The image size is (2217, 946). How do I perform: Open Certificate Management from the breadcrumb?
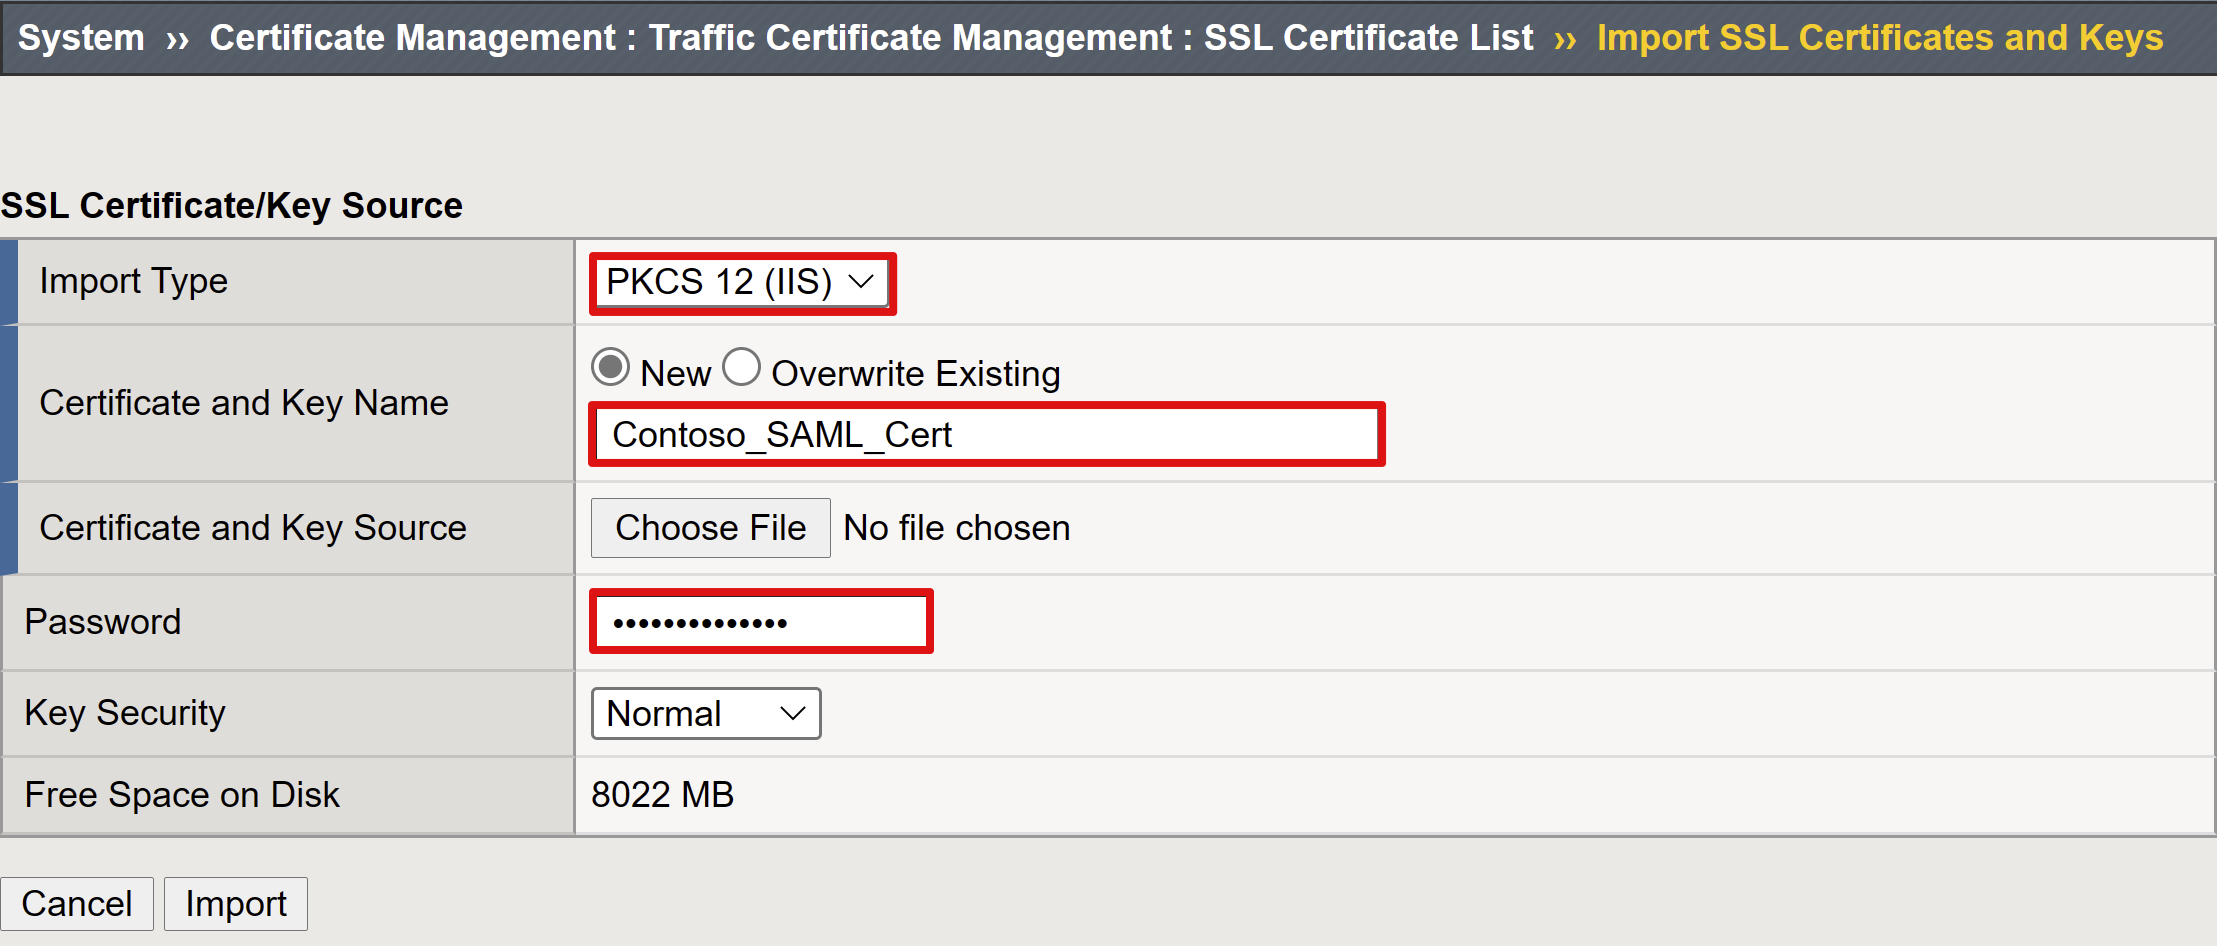412,37
